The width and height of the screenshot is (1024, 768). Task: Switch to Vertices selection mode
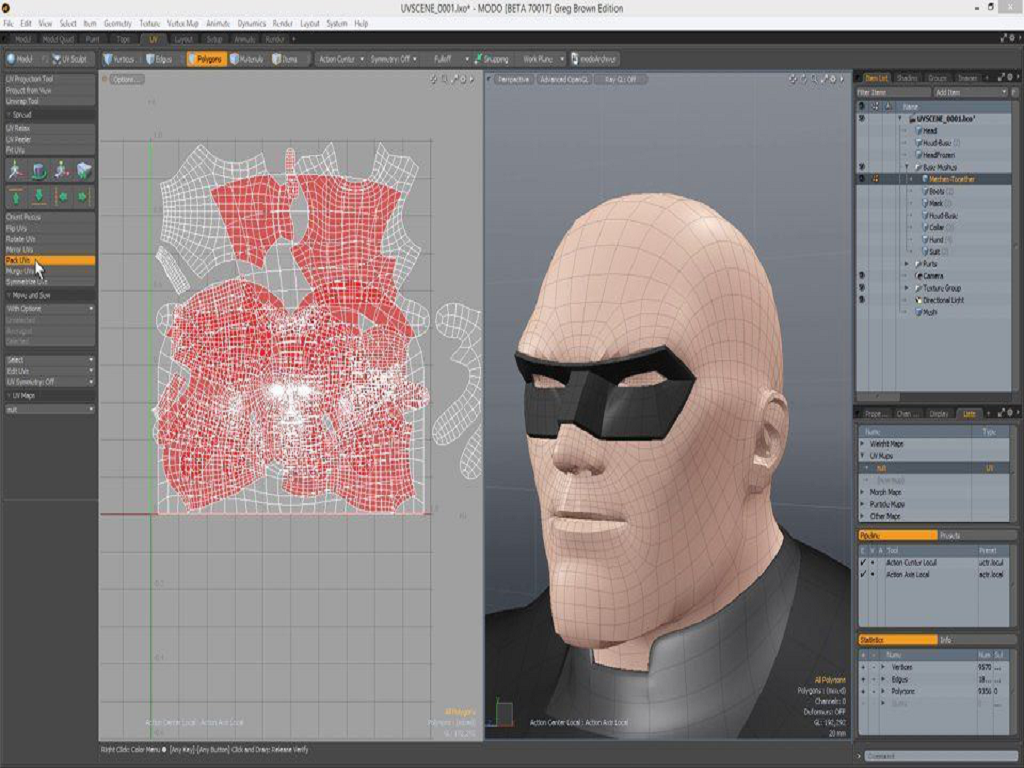click(119, 59)
